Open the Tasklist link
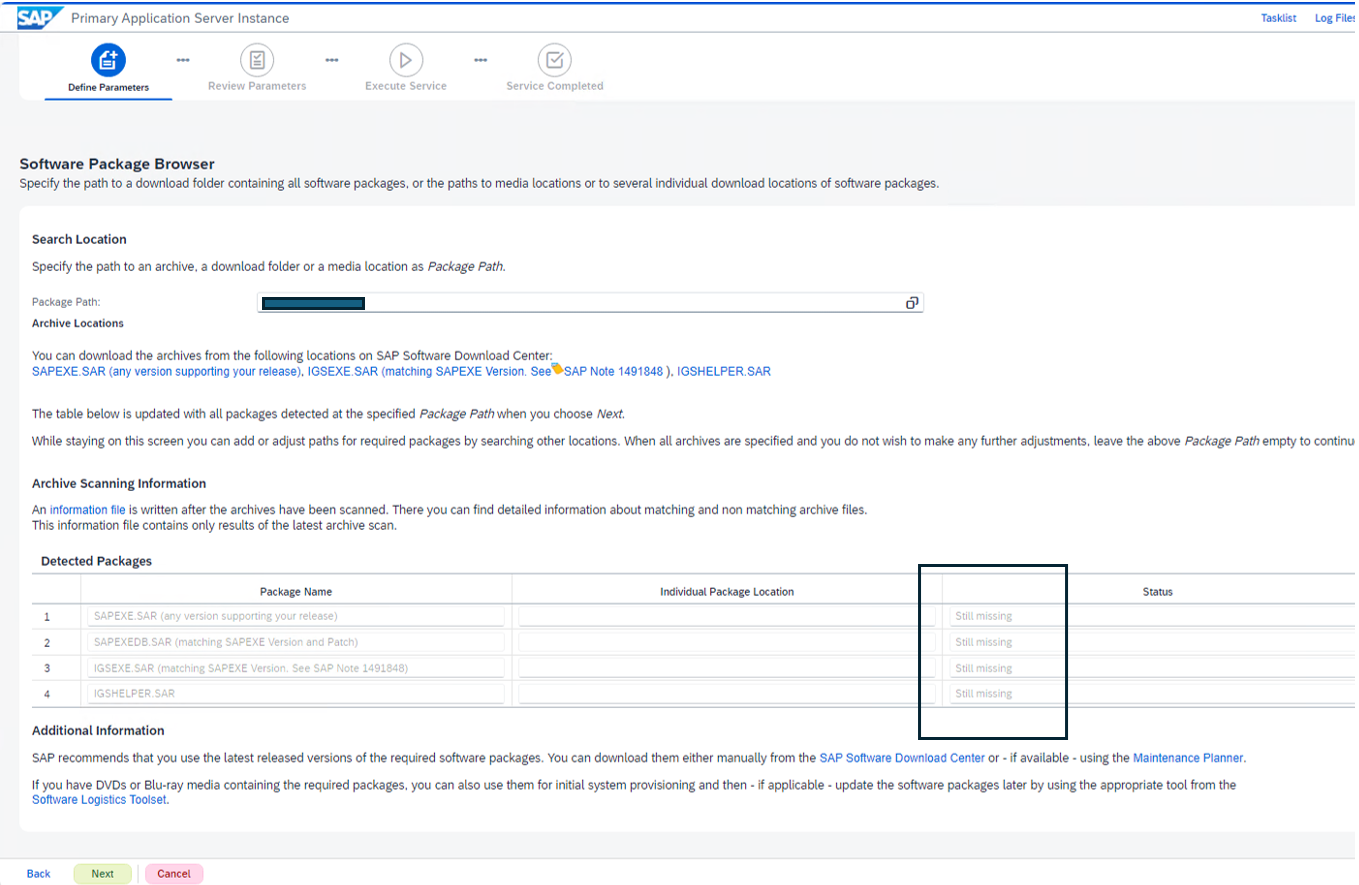This screenshot has width=1359, height=885. 1279,18
